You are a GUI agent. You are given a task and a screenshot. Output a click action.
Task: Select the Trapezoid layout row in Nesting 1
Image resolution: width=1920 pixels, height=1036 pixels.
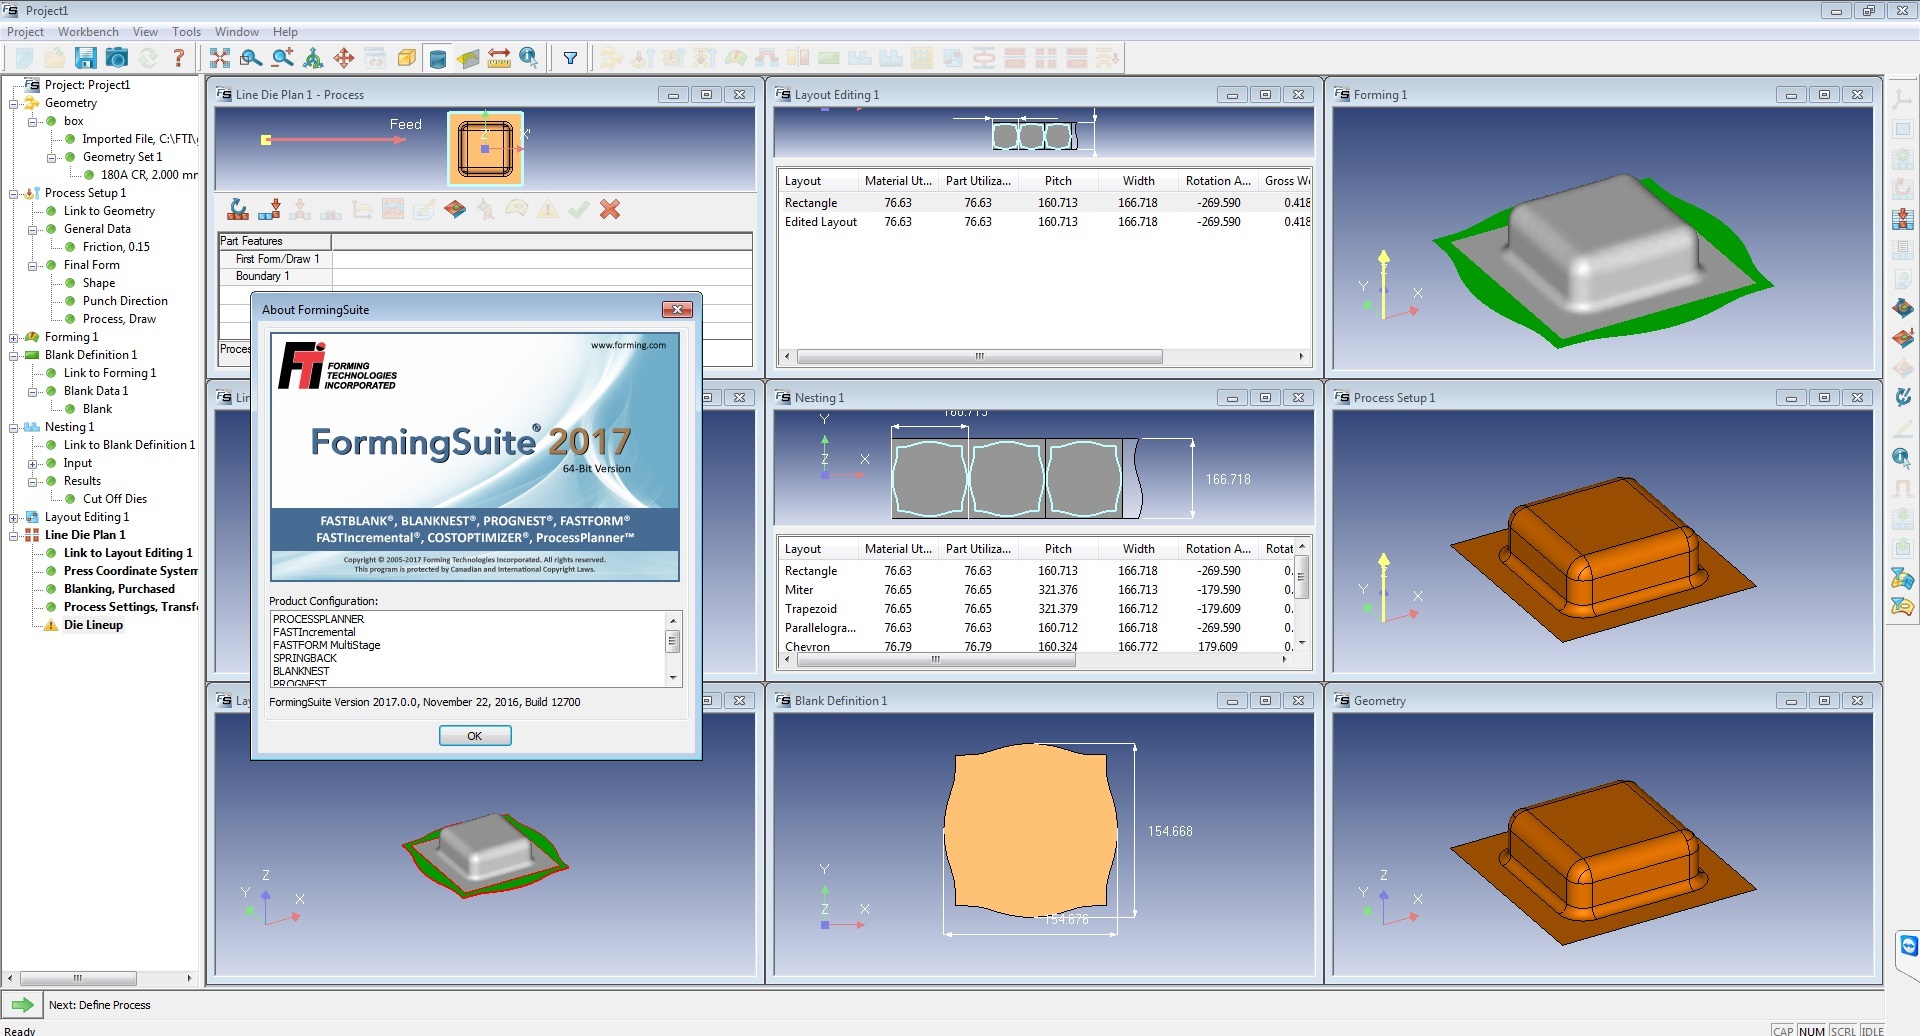point(1037,609)
